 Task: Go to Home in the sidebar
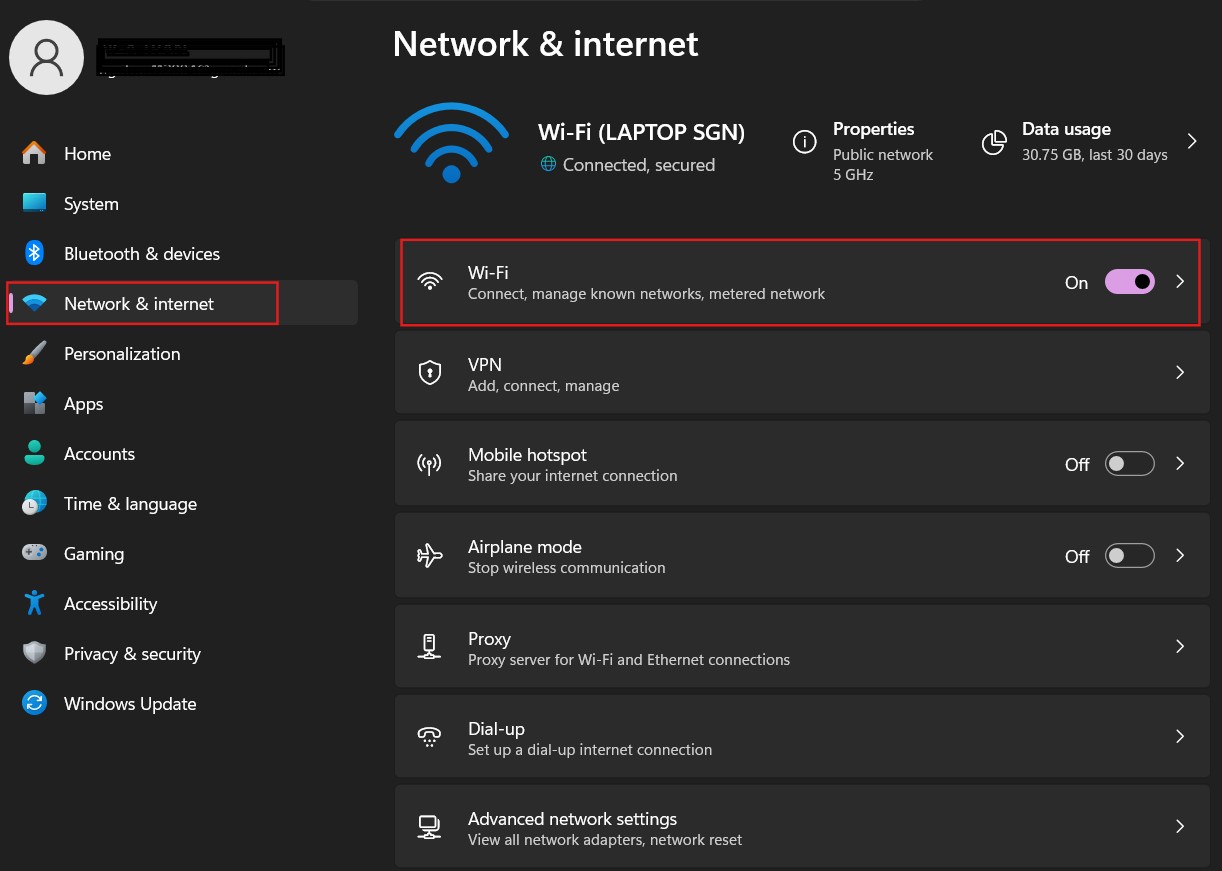pos(182,153)
